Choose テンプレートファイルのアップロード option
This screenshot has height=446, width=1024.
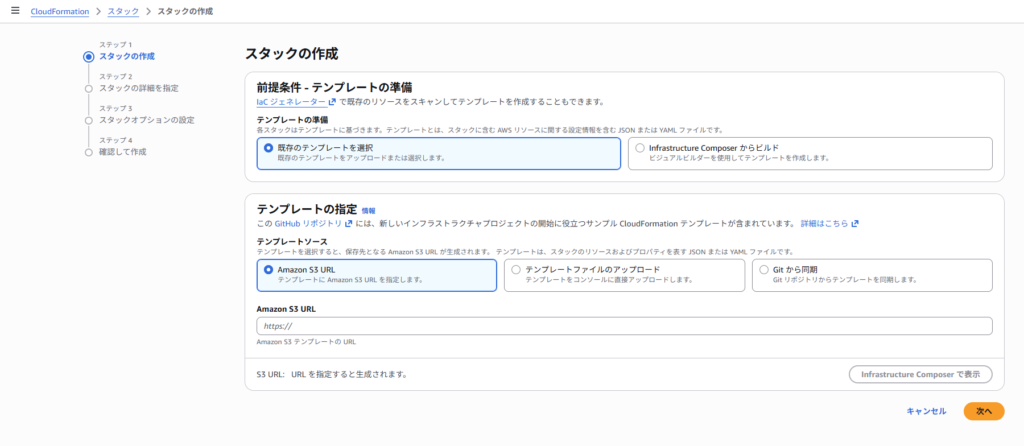[516, 270]
